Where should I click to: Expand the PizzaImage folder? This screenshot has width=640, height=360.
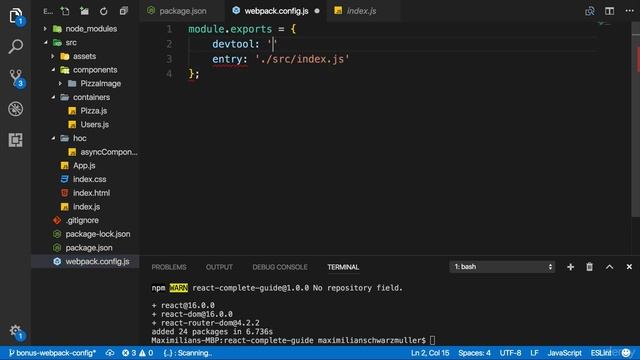point(60,84)
